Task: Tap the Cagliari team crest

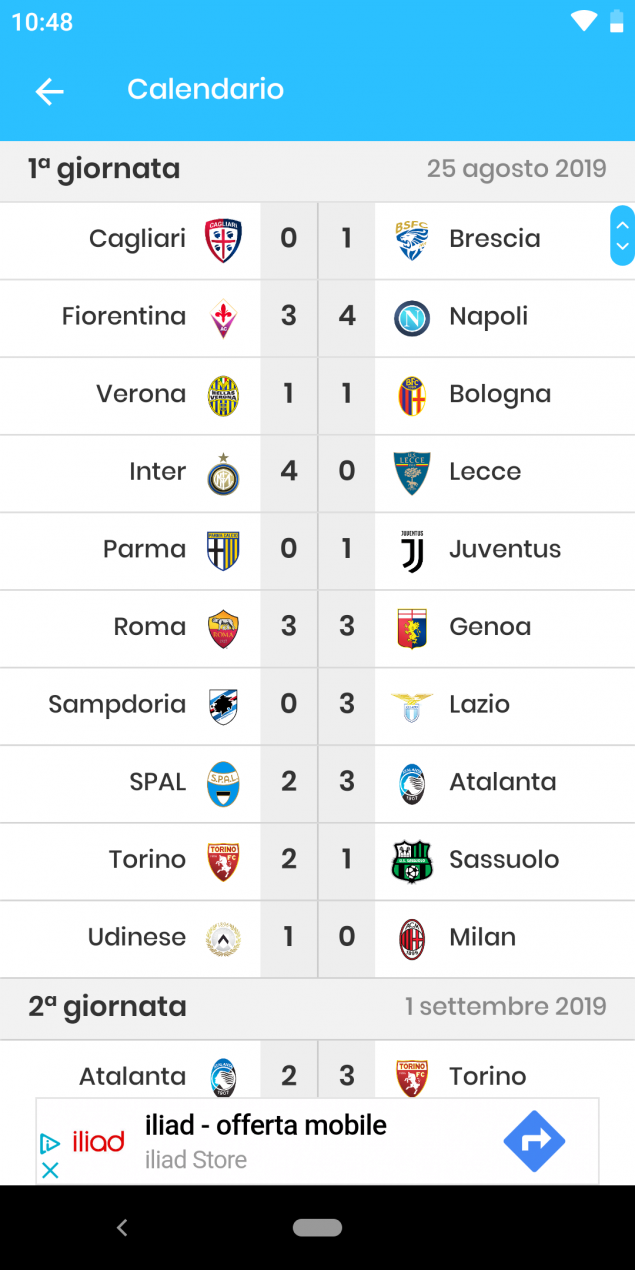Action: (223, 239)
